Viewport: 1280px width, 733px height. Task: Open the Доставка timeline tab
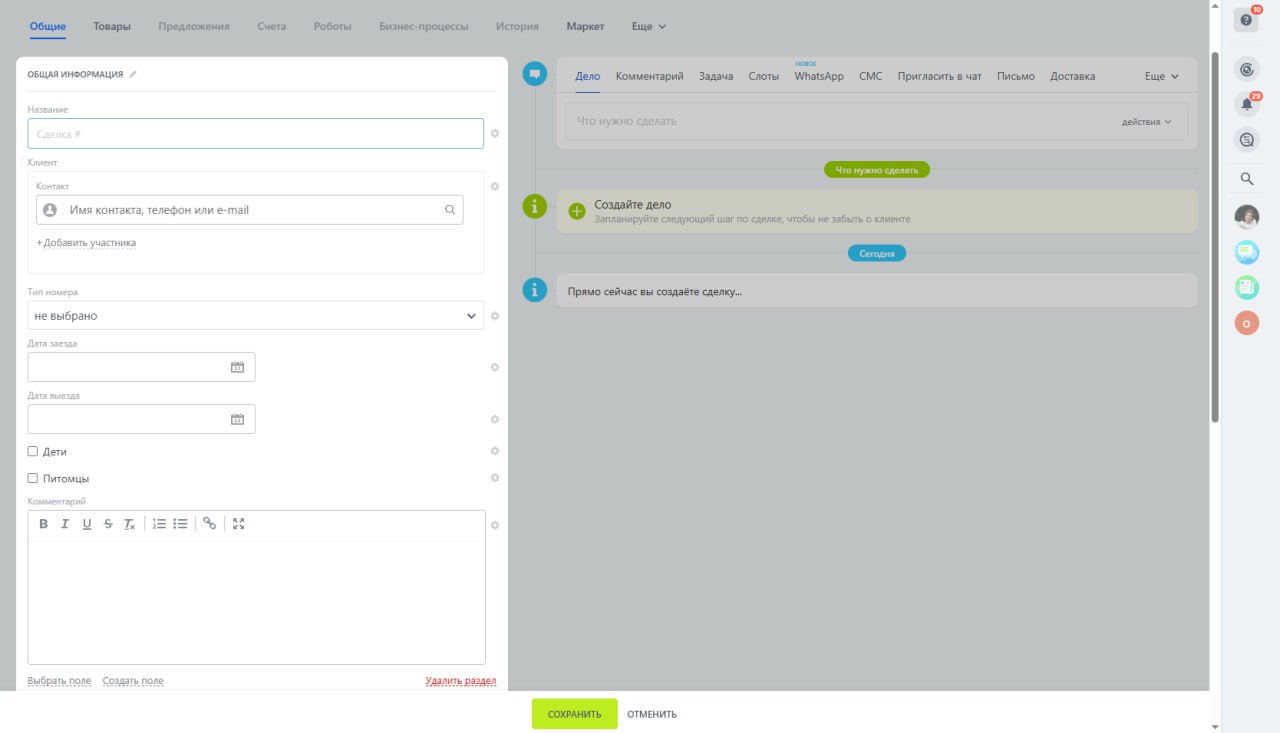[x=1073, y=76]
